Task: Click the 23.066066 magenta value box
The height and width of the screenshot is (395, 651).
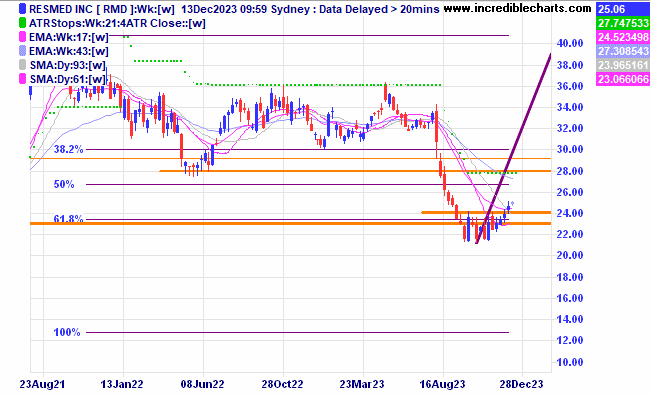Action: click(x=623, y=79)
